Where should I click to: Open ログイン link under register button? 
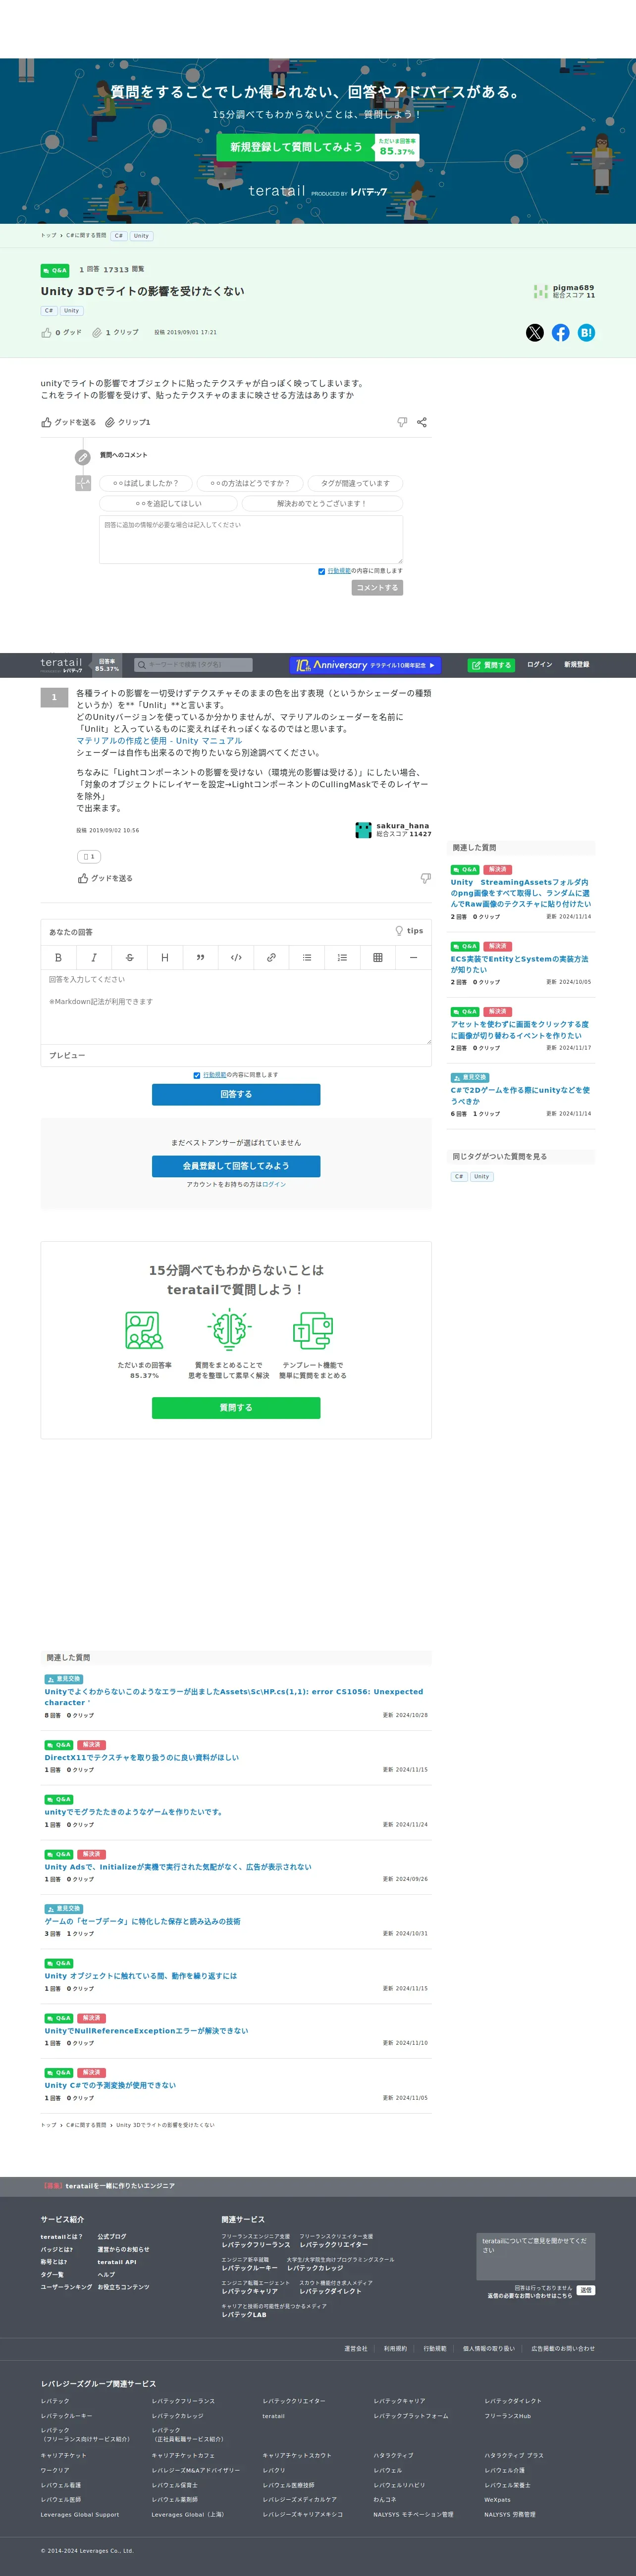(x=274, y=1184)
